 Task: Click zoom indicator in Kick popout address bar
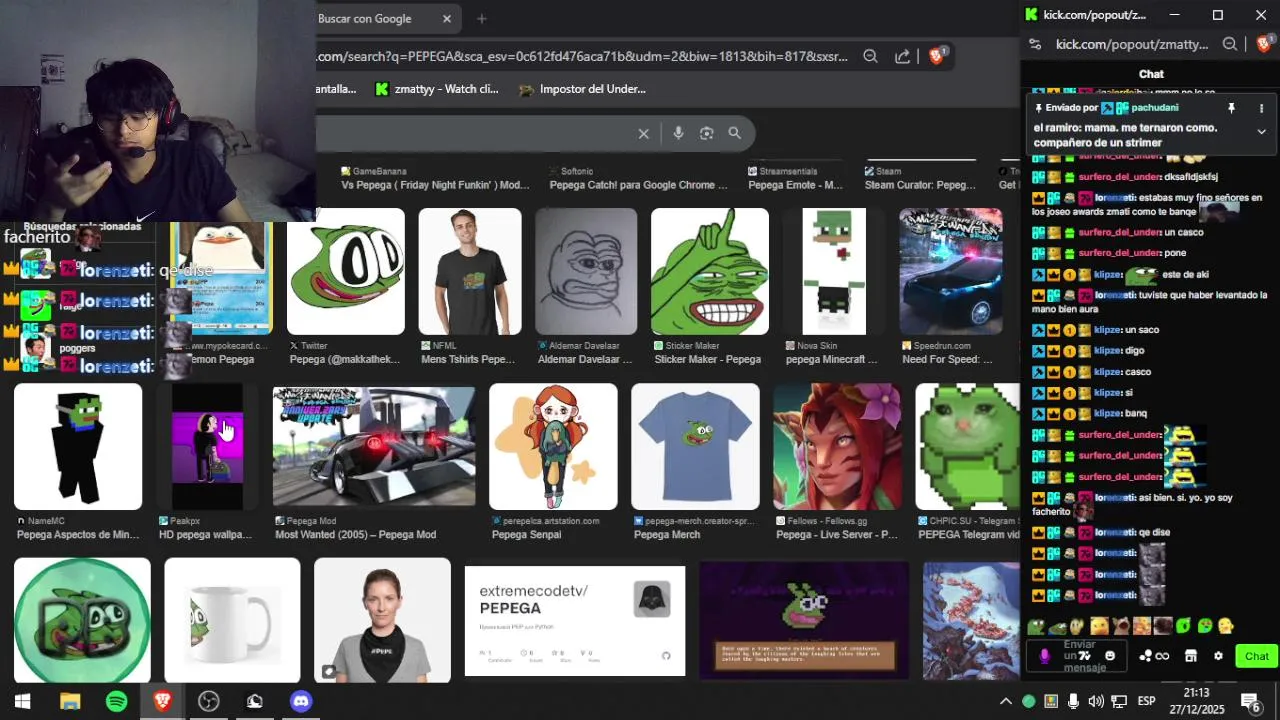[x=1230, y=44]
